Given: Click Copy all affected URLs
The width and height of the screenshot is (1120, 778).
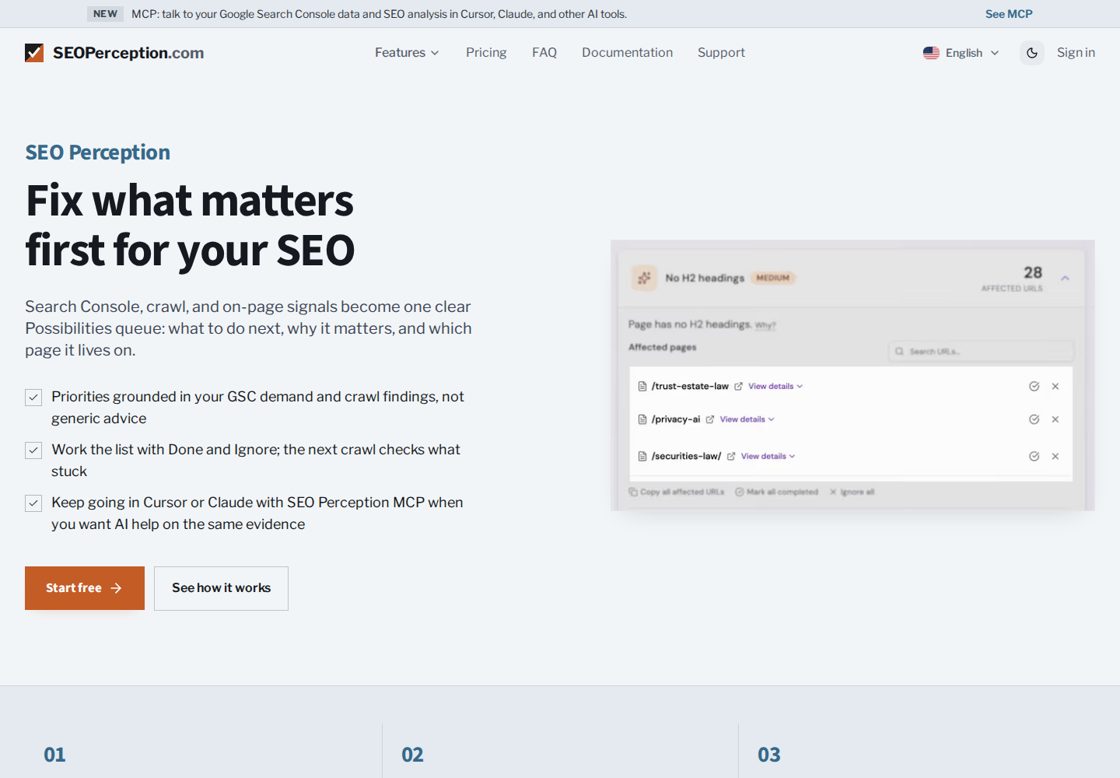Looking at the screenshot, I should [676, 492].
